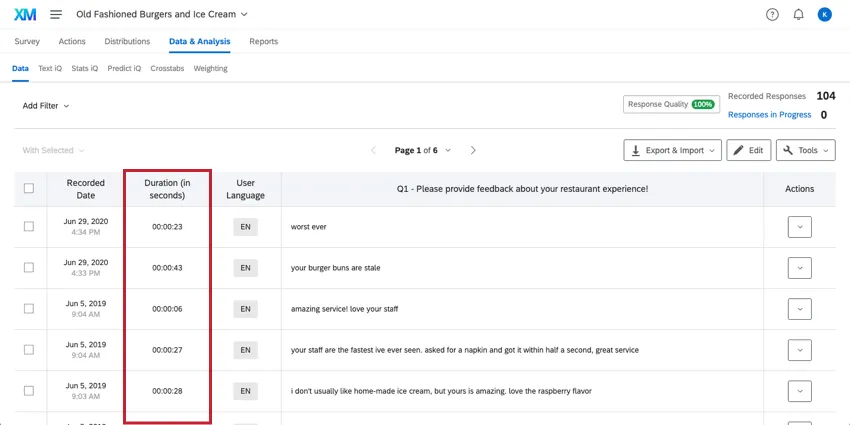Click the Export & Import download icon
850x425 pixels.
pos(636,150)
